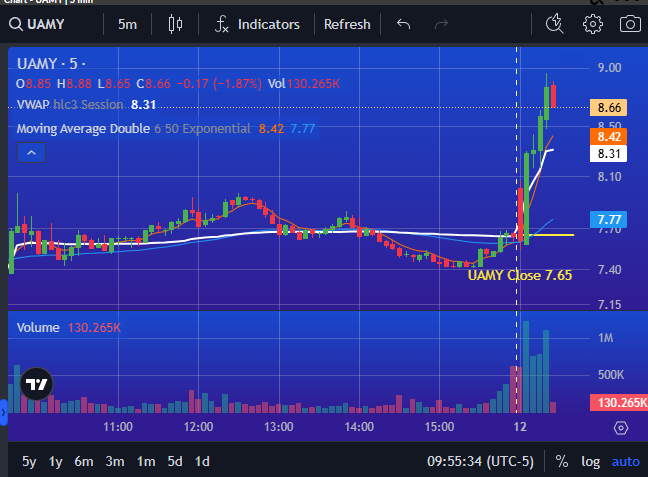648x477 pixels.
Task: Select the 5d date range
Action: [x=175, y=461]
